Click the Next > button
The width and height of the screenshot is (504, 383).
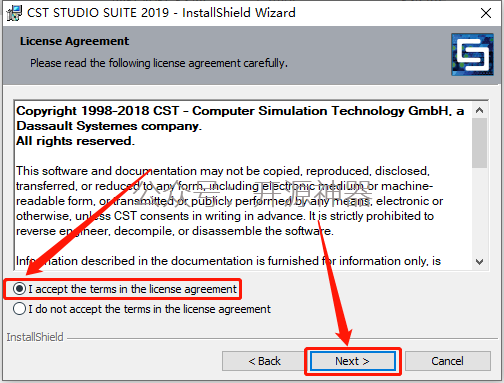[x=353, y=361]
